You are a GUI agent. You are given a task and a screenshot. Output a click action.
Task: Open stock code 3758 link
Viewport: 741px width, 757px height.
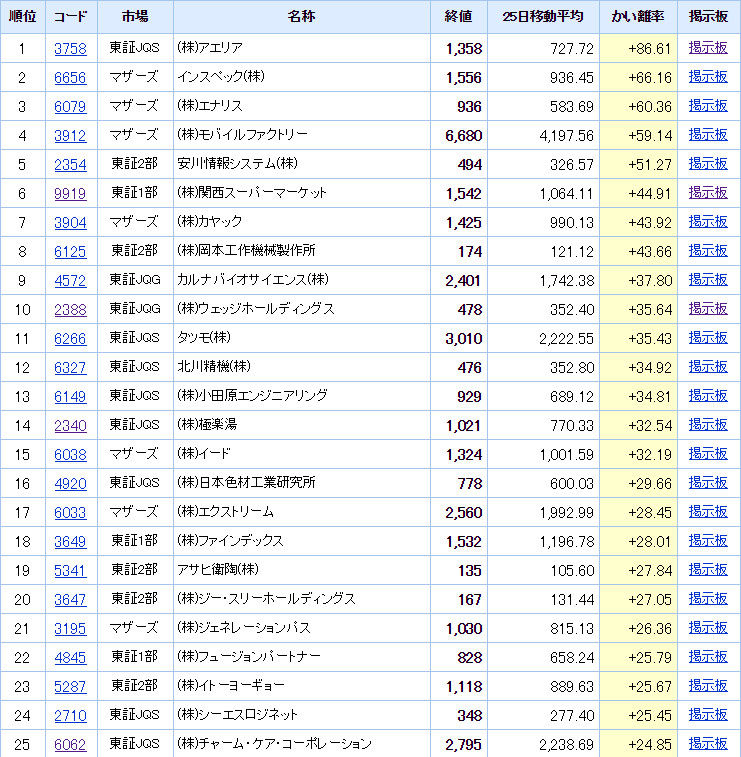[70, 49]
